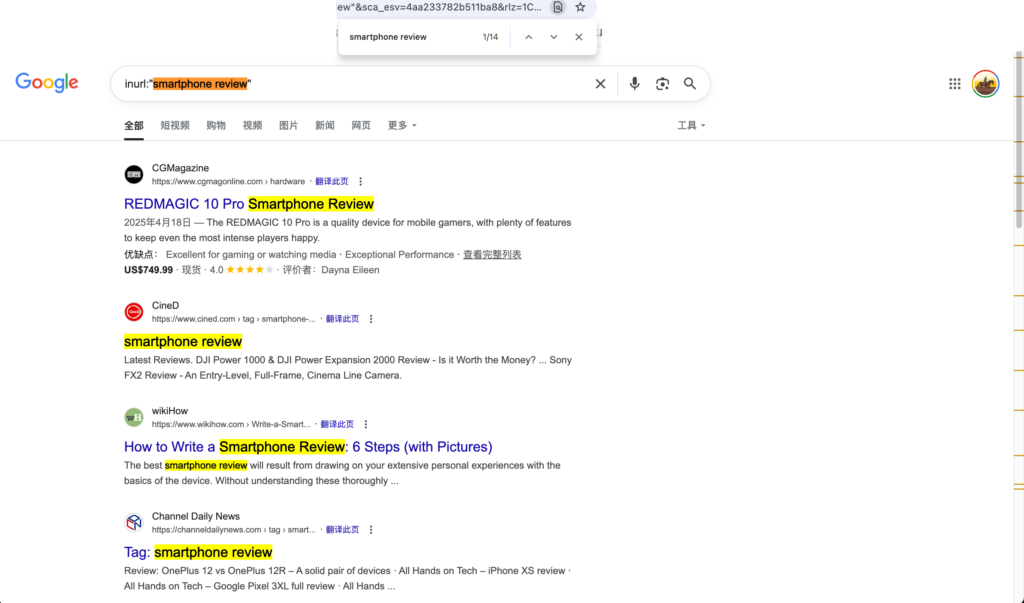Go to next find match

(x=554, y=37)
